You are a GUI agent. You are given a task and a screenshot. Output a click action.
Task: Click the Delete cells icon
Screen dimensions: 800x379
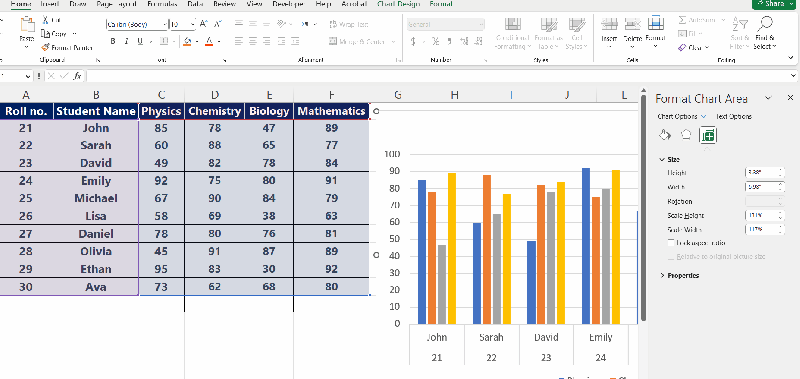(632, 24)
